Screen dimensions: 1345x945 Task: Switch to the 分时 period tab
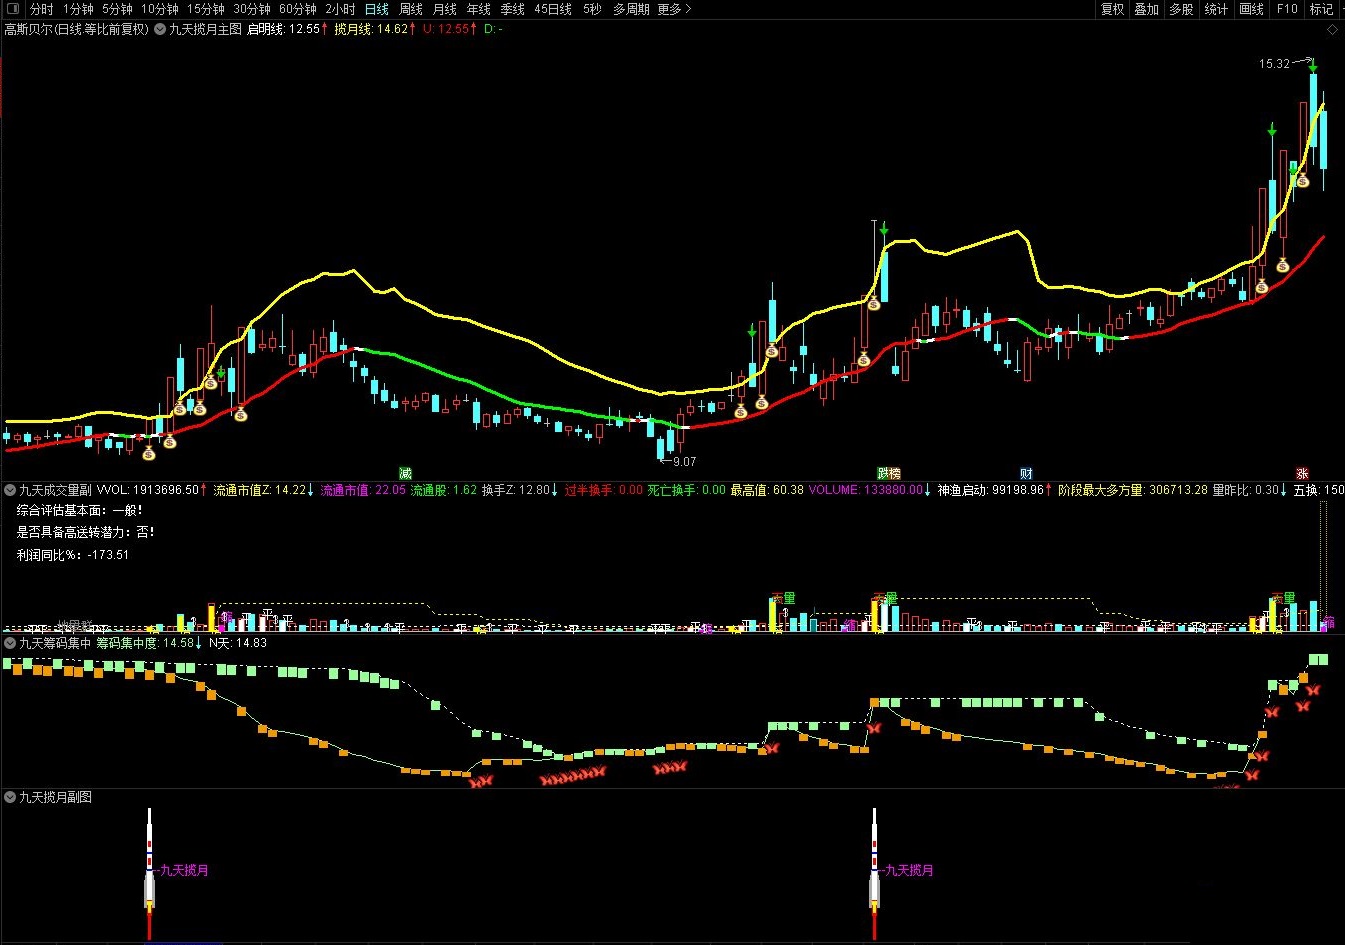point(42,9)
